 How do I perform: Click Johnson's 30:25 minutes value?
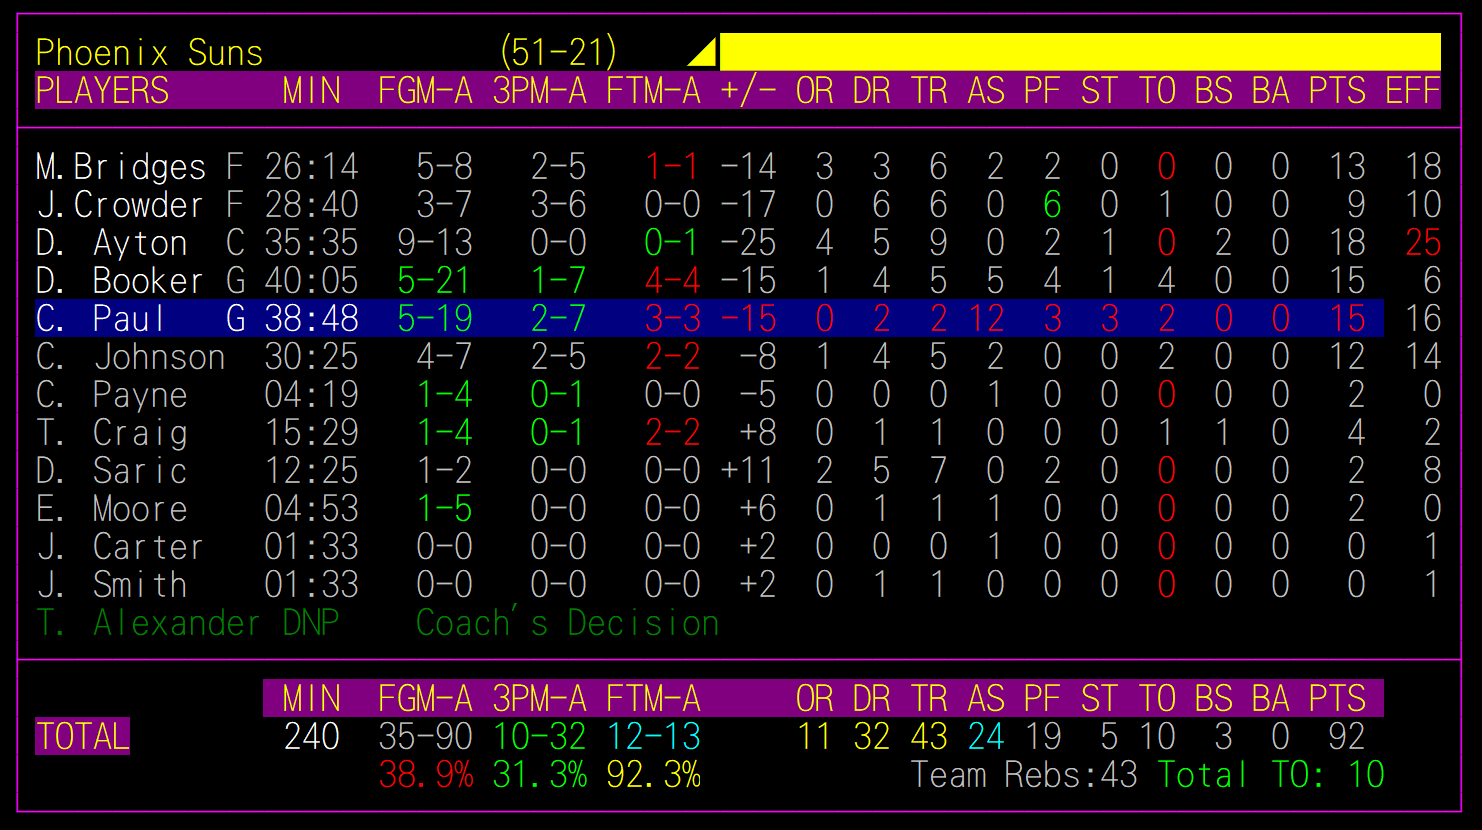[x=312, y=357]
